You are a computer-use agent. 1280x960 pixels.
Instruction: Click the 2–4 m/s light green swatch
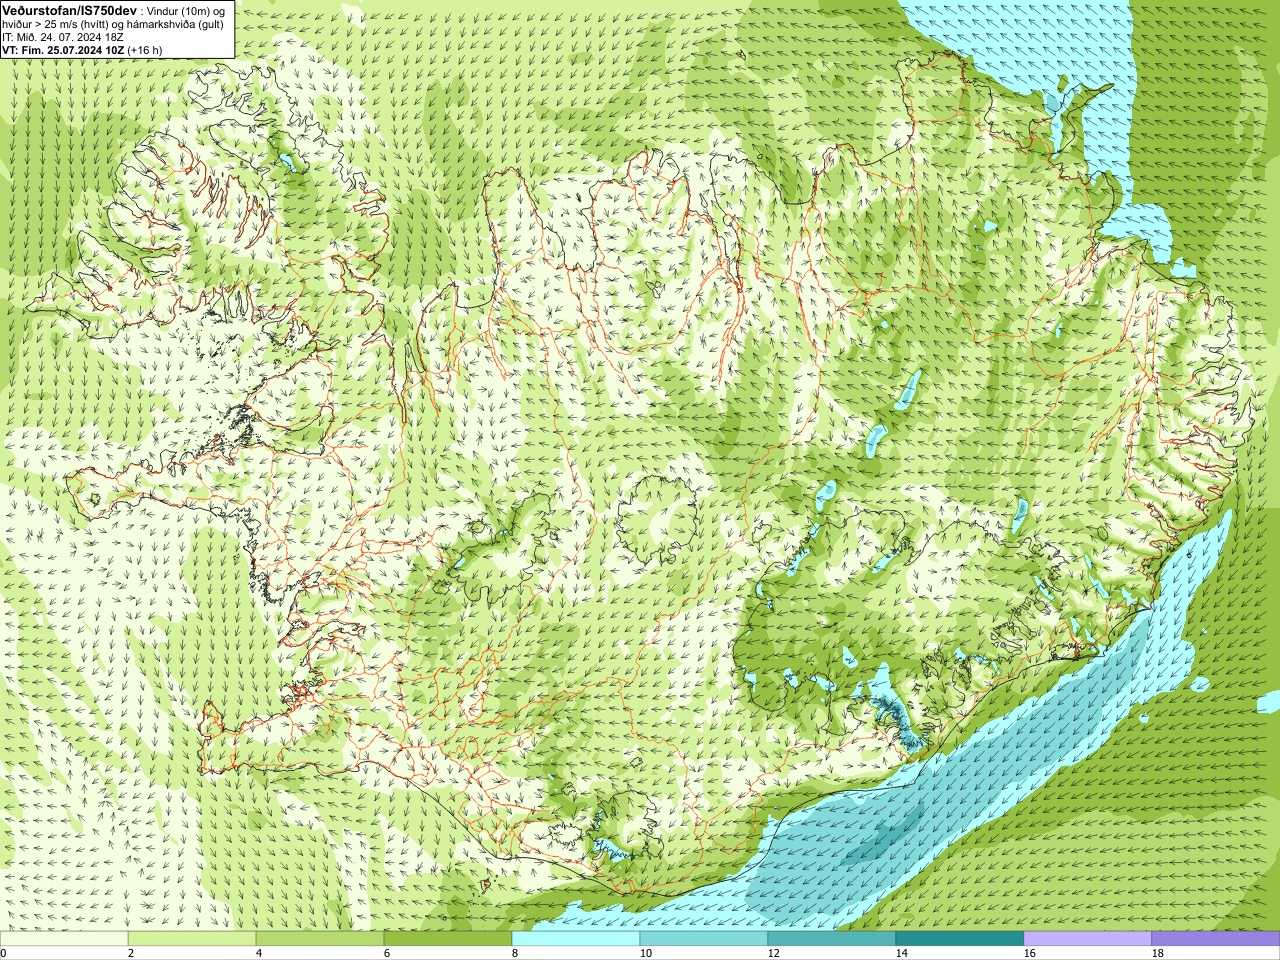tap(192, 939)
